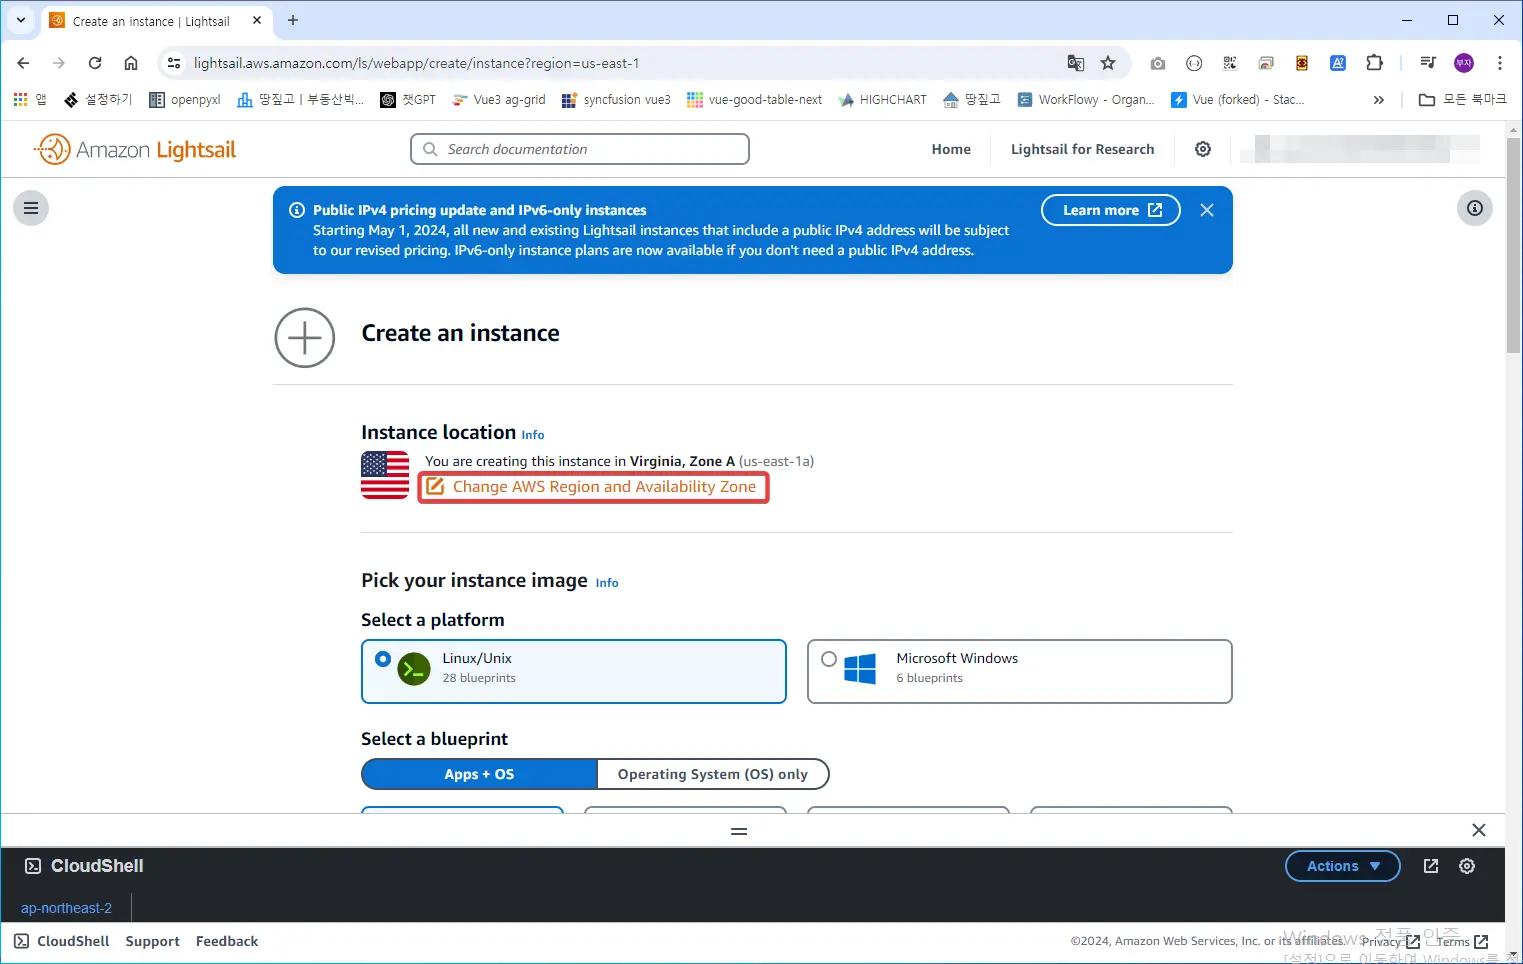The height and width of the screenshot is (964, 1523).
Task: Open CloudShell in a new tab icon
Action: point(1431,866)
